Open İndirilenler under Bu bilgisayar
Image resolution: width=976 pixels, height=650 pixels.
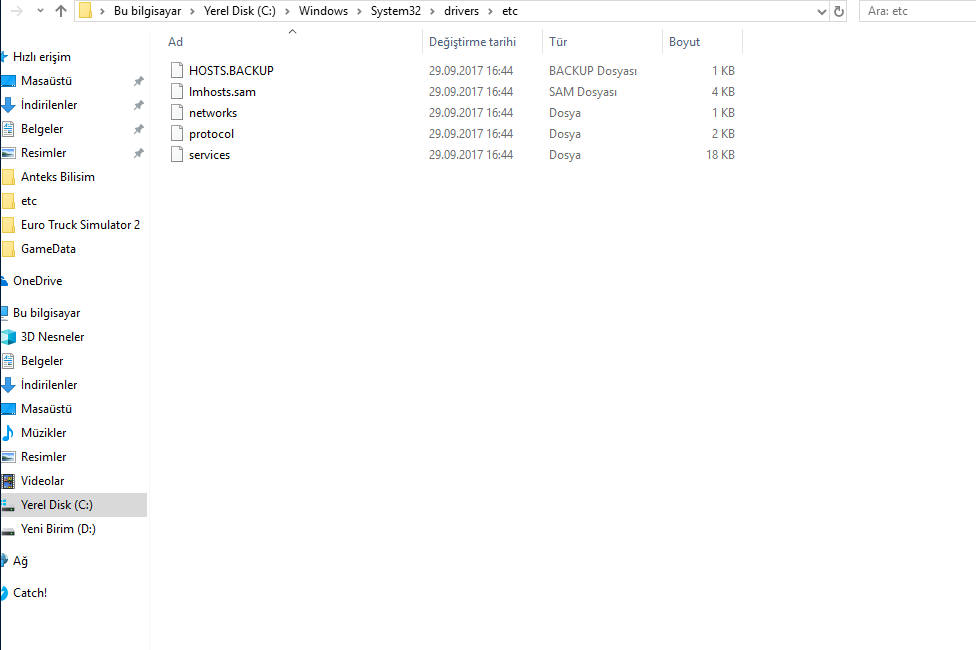(x=49, y=385)
